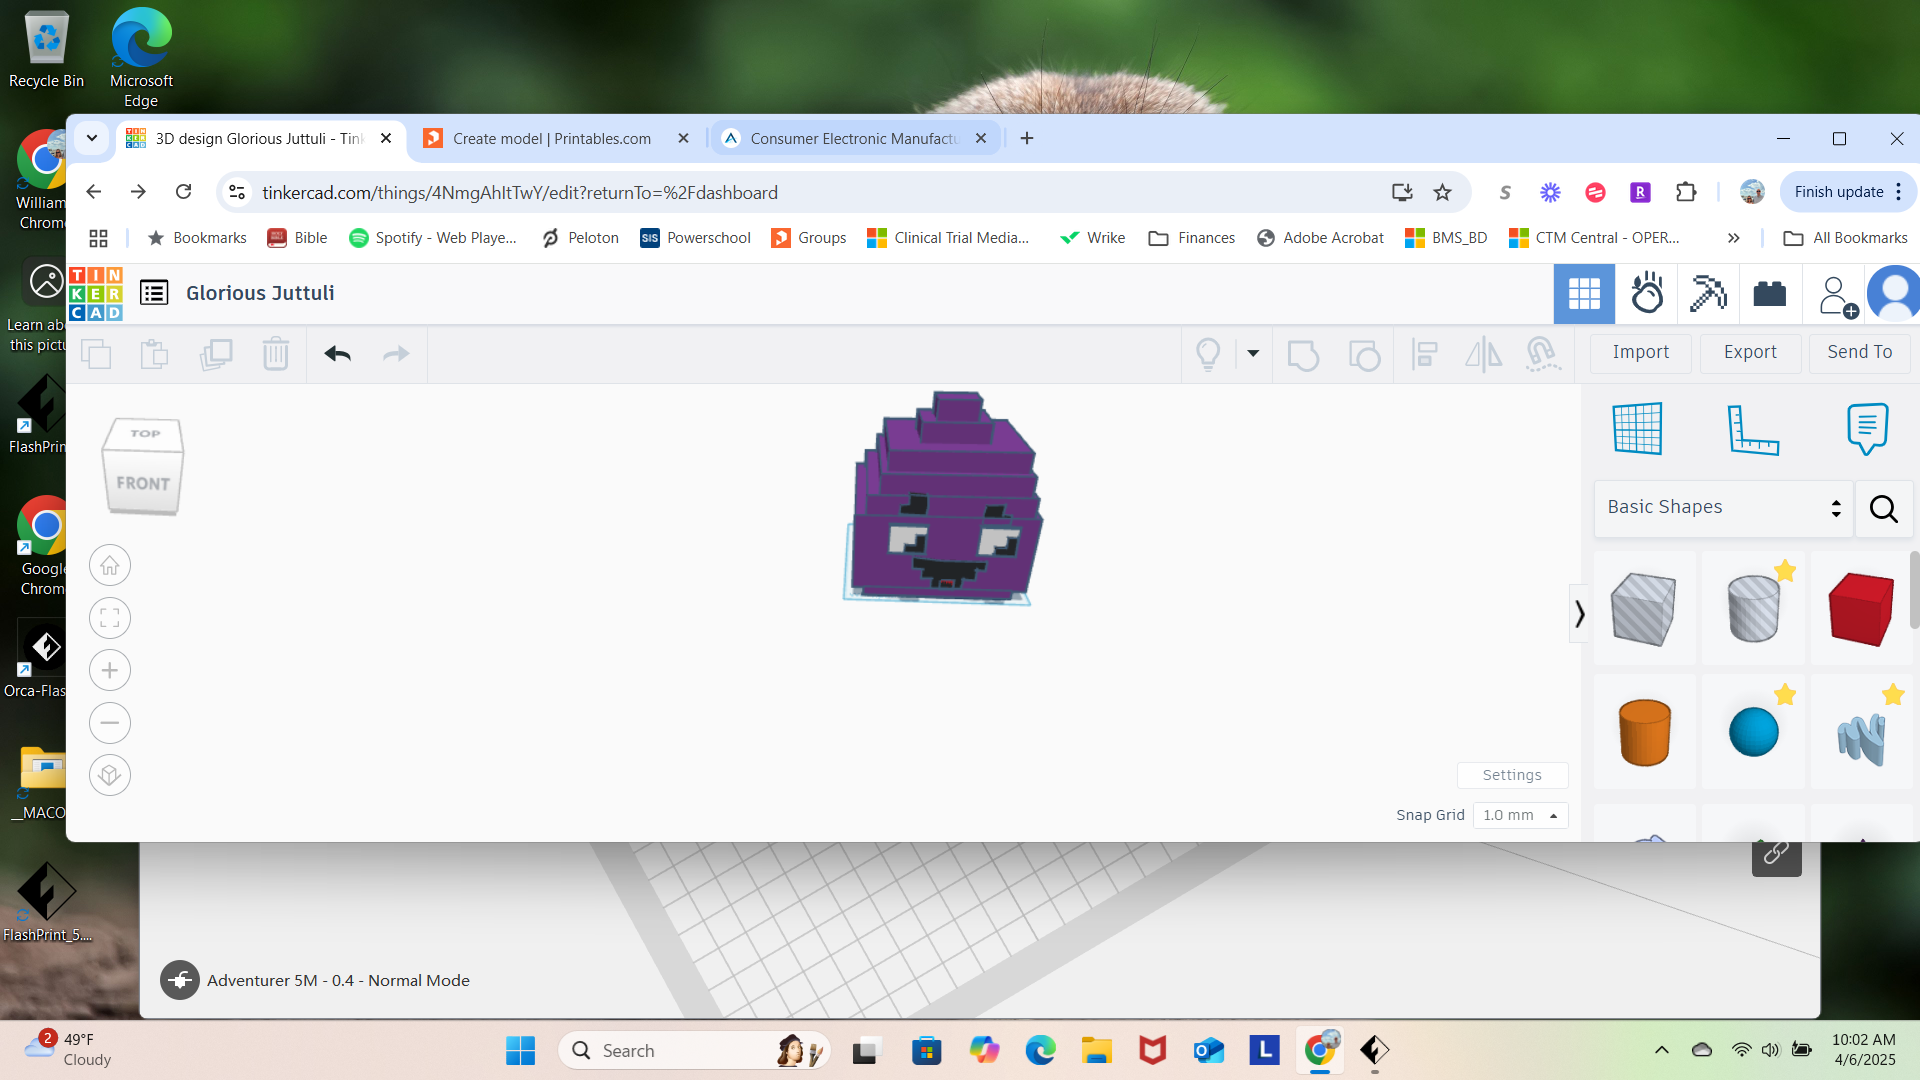Invite collaborators with add-person icon
The image size is (1920, 1080).
[1837, 296]
